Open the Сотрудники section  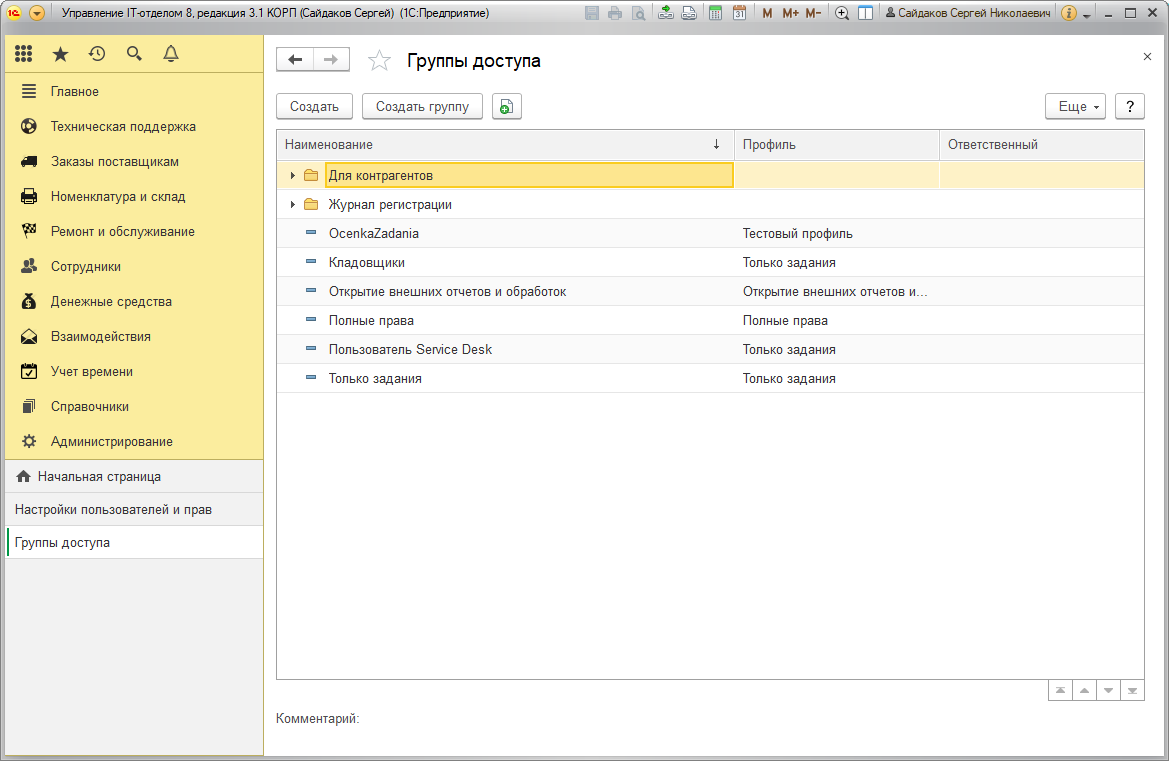click(x=134, y=267)
